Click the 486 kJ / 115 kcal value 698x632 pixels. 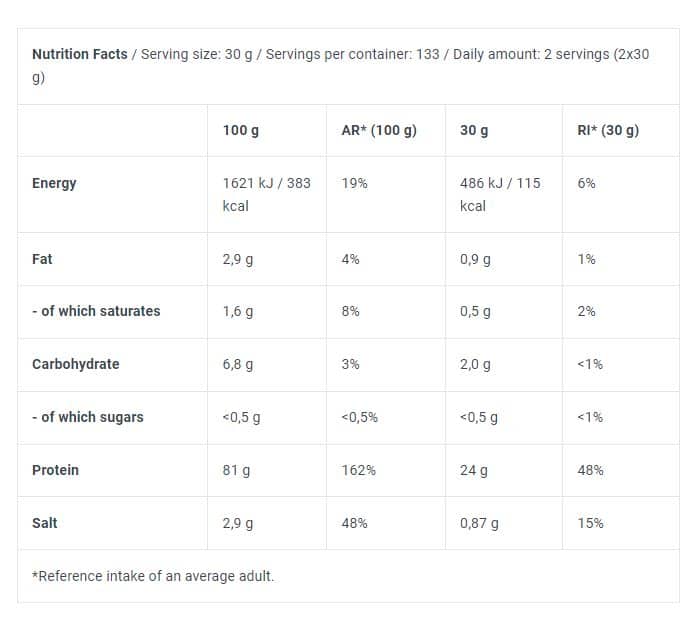click(500, 194)
